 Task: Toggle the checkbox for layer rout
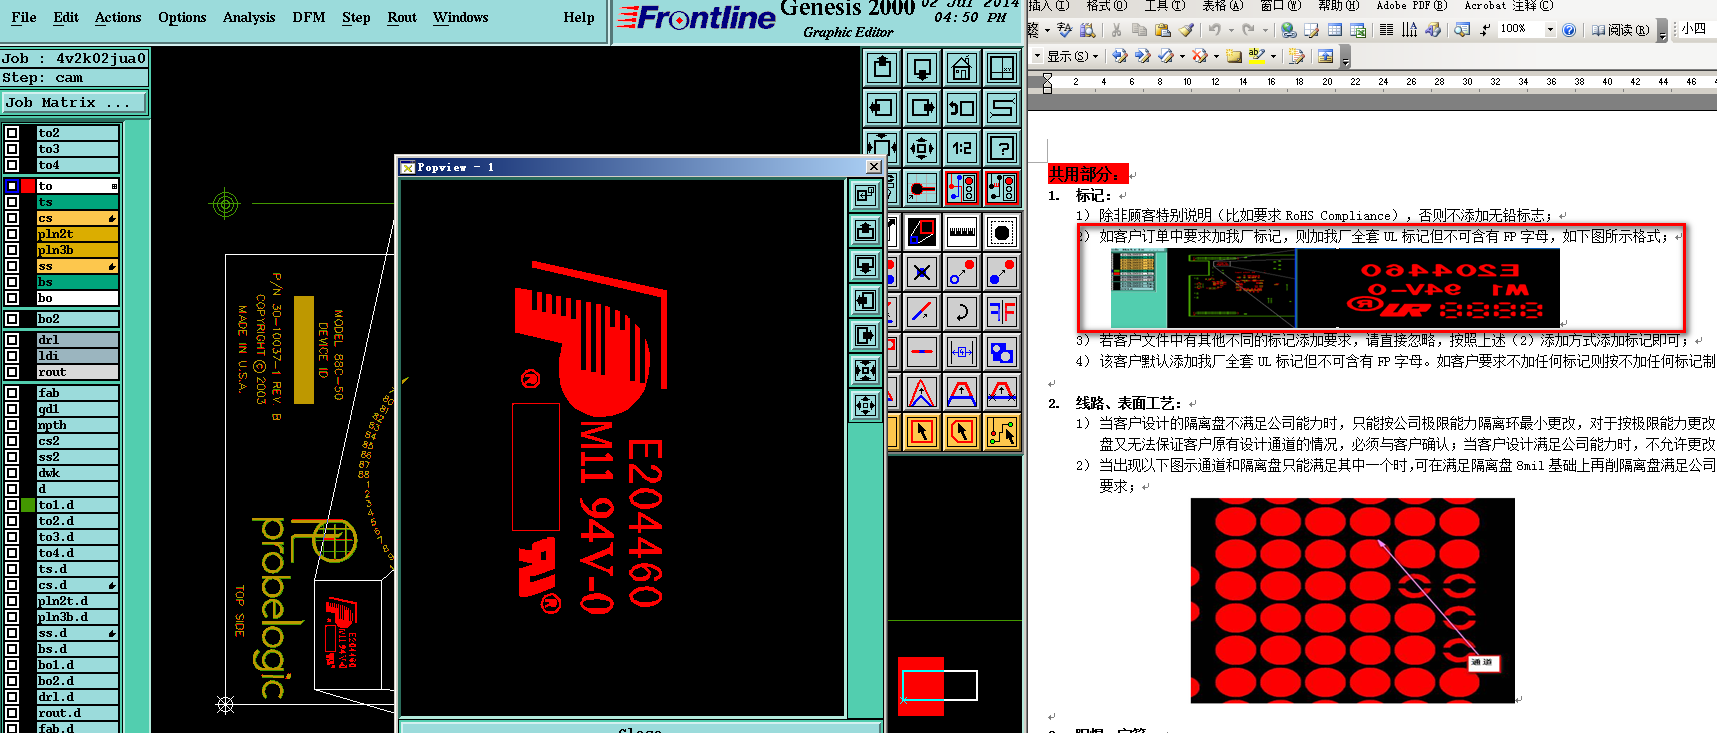pyautogui.click(x=12, y=372)
